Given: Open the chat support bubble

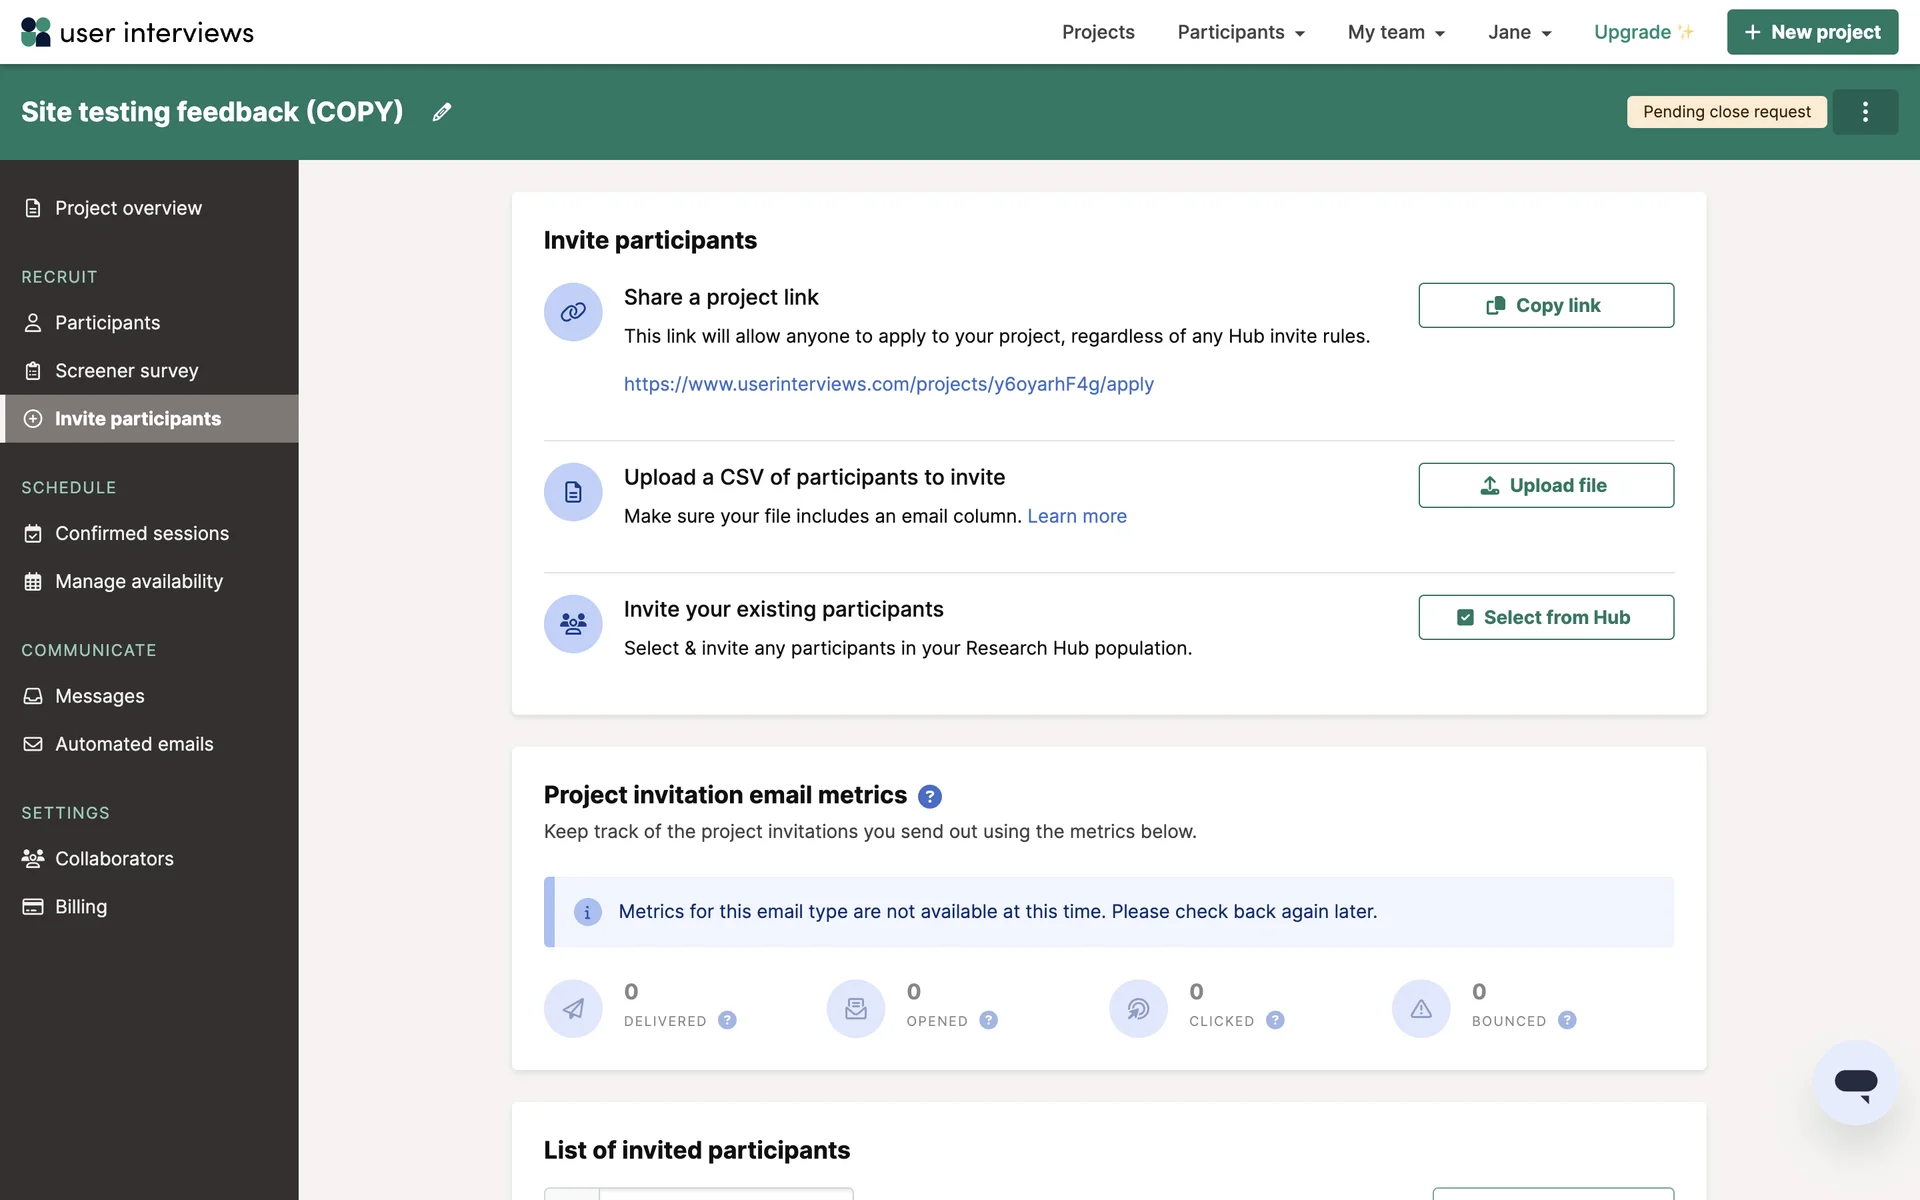Looking at the screenshot, I should tap(1855, 1083).
